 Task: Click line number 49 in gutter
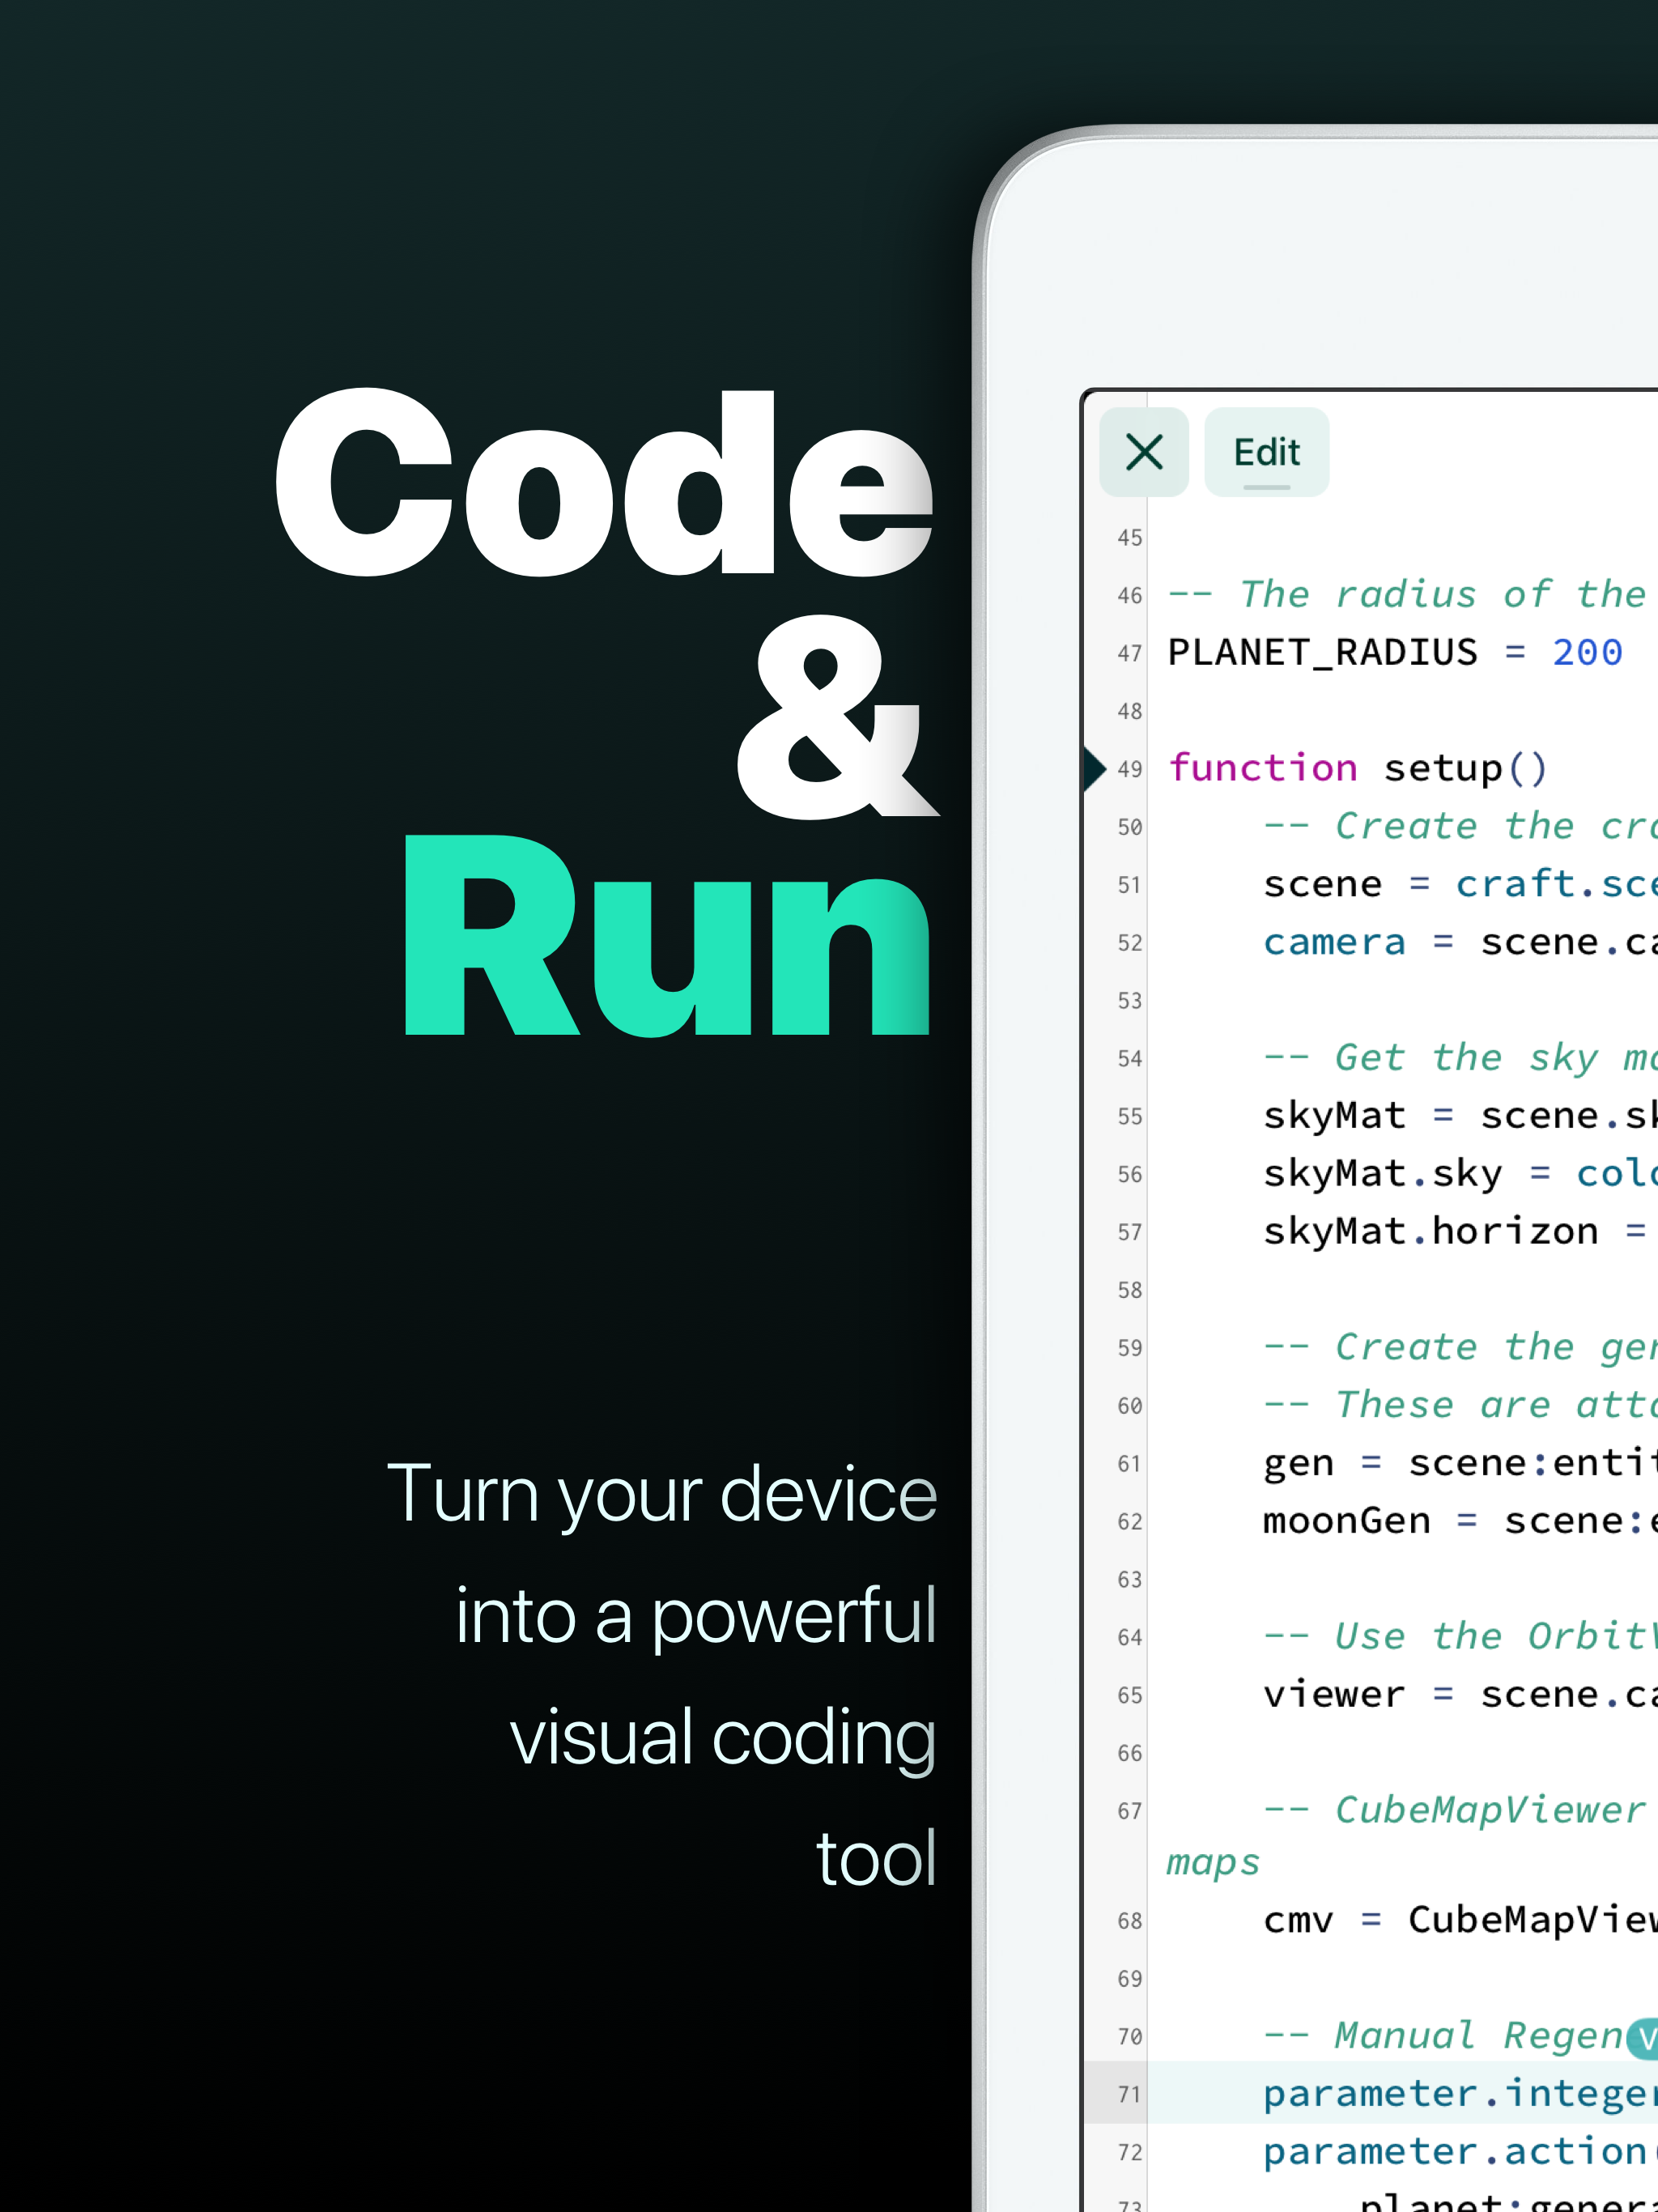[1129, 769]
